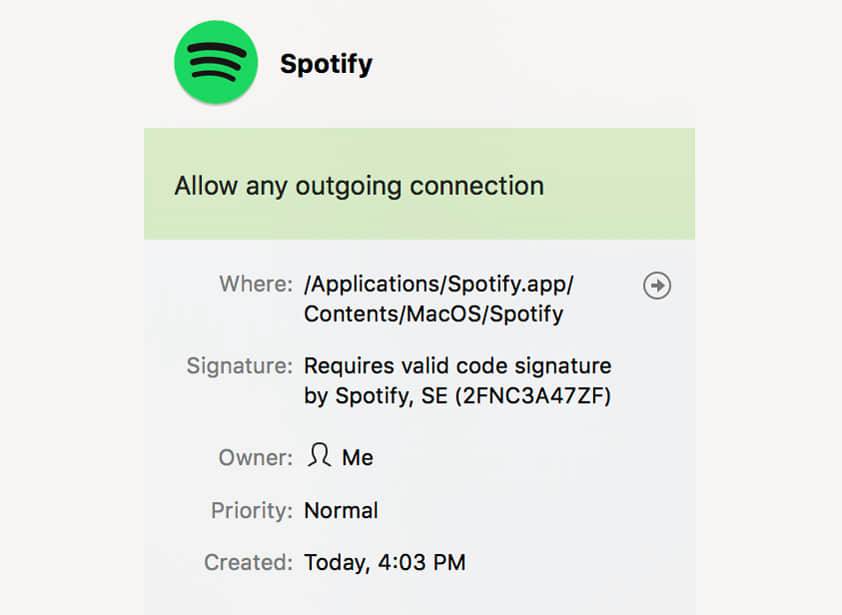This screenshot has width=842, height=615.
Task: Click the Where: field label
Action: [256, 284]
